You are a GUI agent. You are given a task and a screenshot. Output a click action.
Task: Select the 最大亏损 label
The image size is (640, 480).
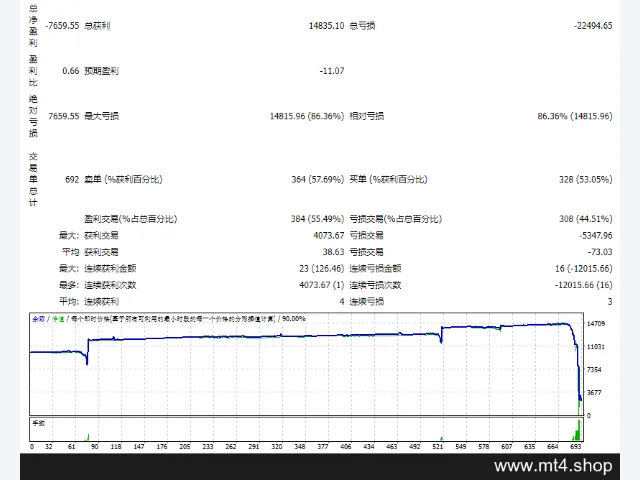coord(102,116)
